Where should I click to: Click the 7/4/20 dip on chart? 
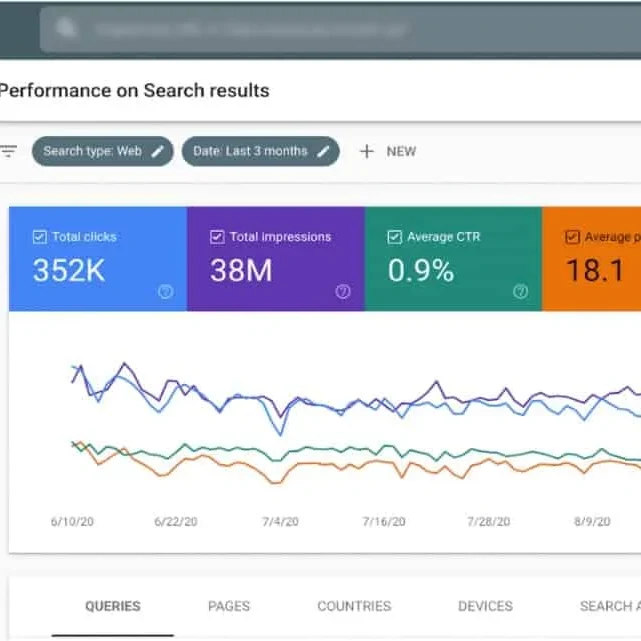(280, 434)
